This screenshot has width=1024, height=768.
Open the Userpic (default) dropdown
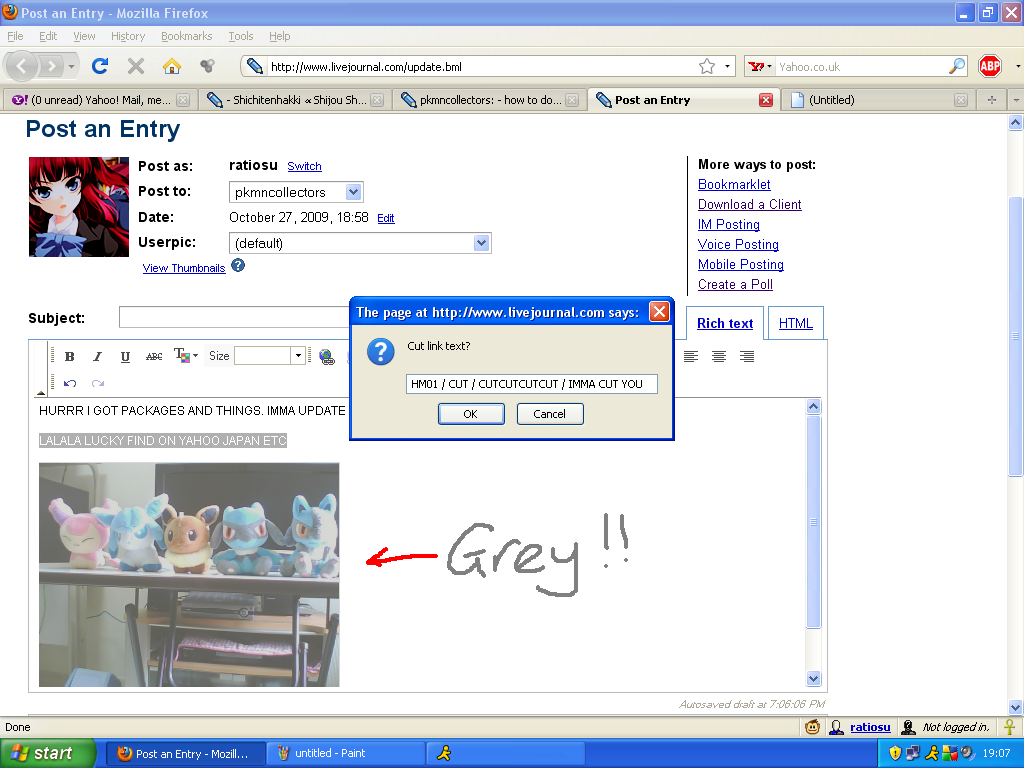click(x=481, y=243)
